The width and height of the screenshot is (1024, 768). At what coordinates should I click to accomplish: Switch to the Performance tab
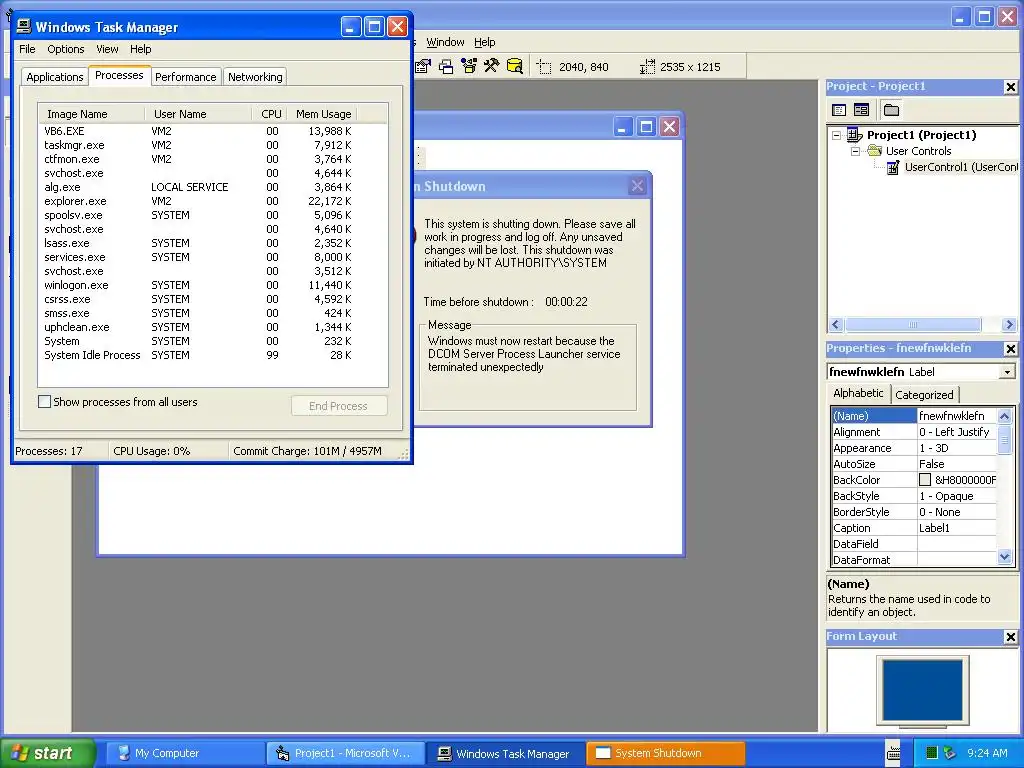[x=185, y=76]
